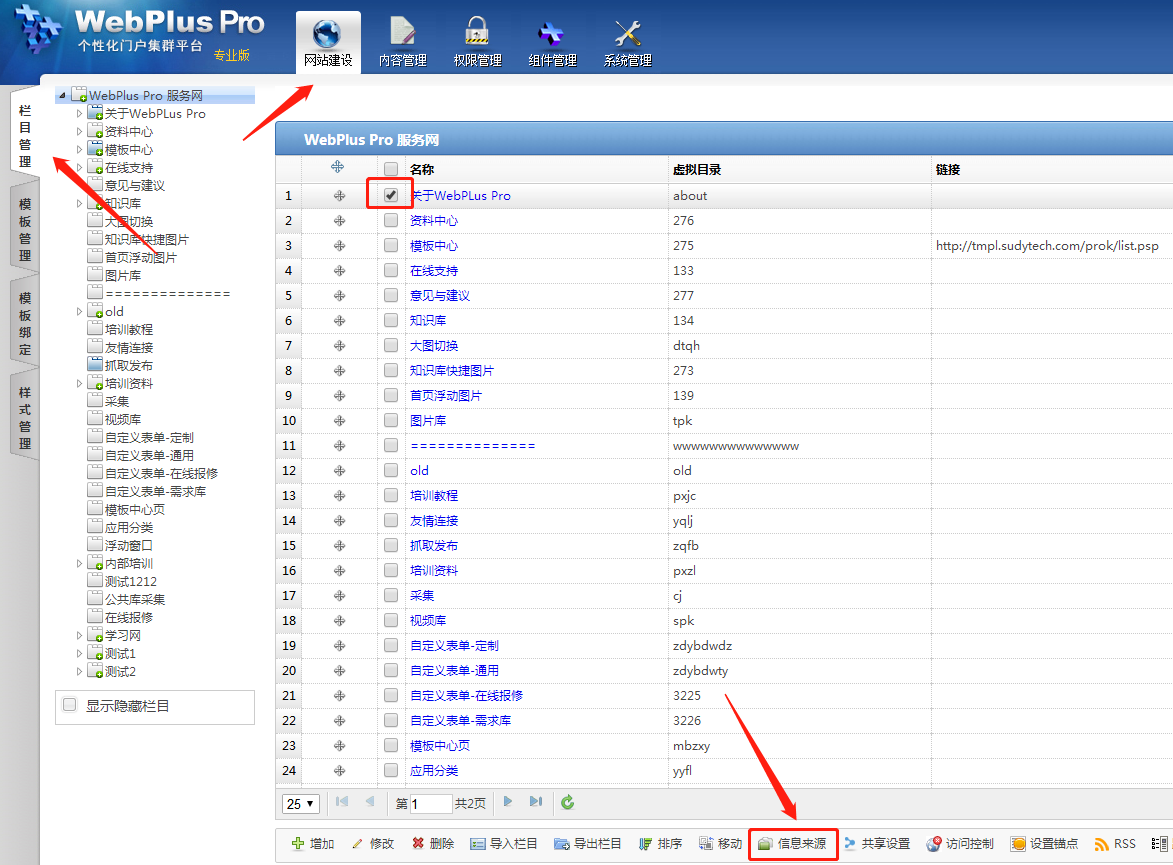Tick the select-all checkbox in table header
Image resolution: width=1173 pixels, height=865 pixels.
(391, 170)
